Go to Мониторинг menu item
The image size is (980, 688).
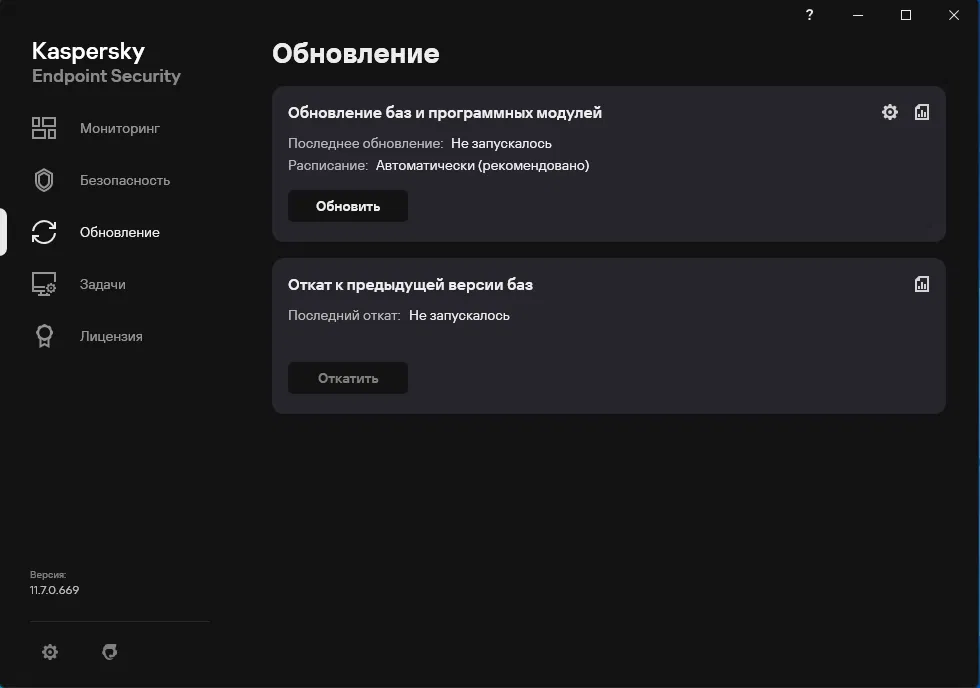click(x=120, y=128)
